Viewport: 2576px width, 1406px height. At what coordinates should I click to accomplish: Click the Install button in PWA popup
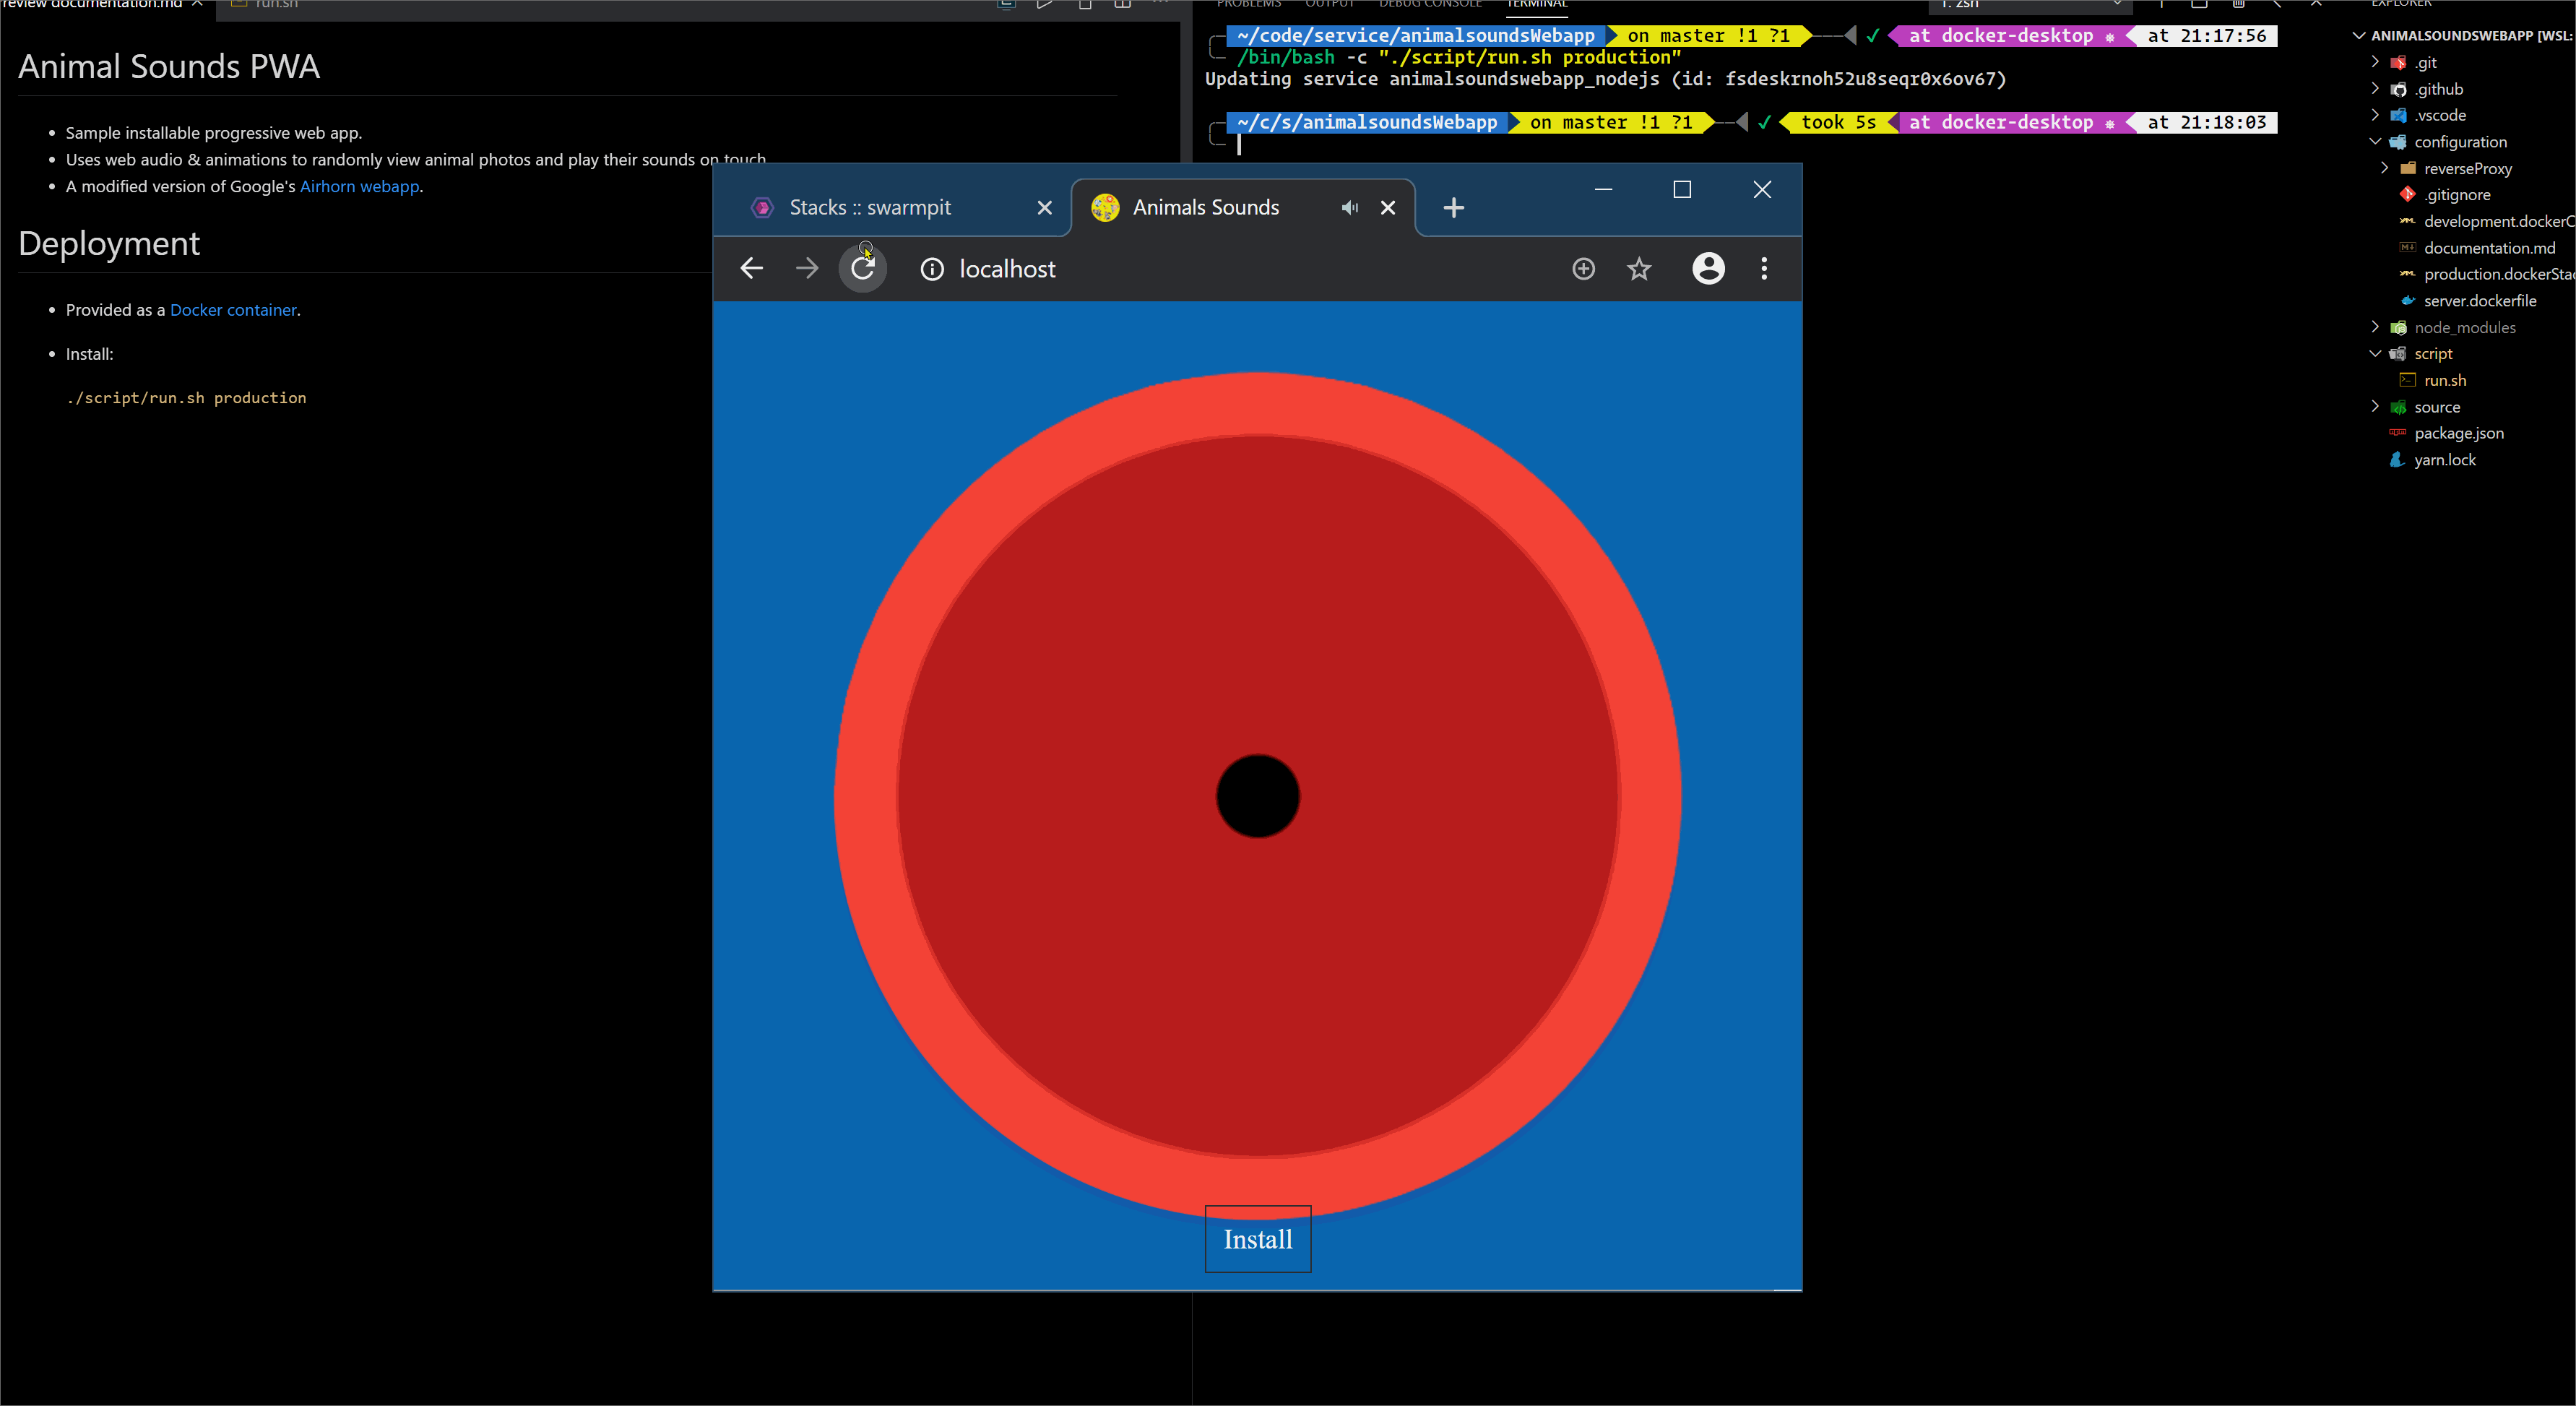pyautogui.click(x=1258, y=1240)
